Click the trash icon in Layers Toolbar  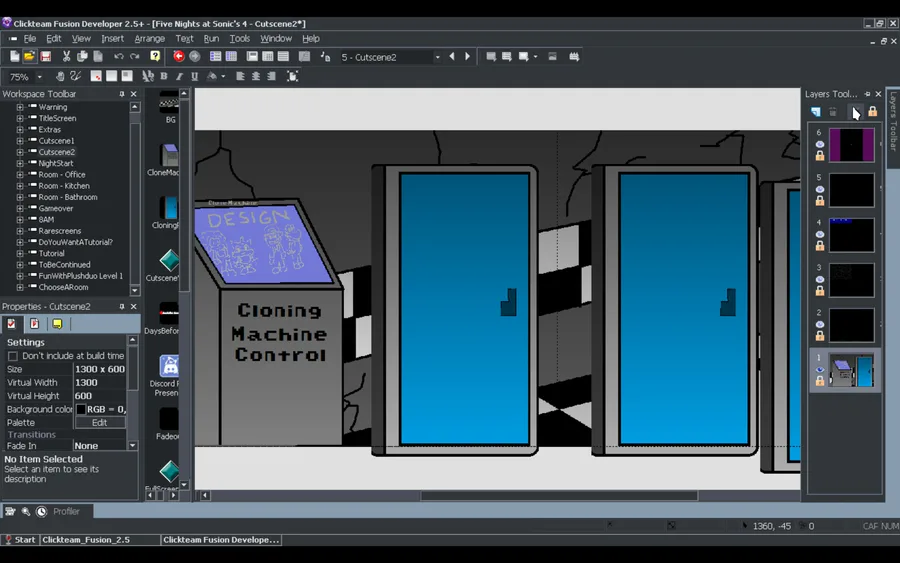(x=833, y=111)
